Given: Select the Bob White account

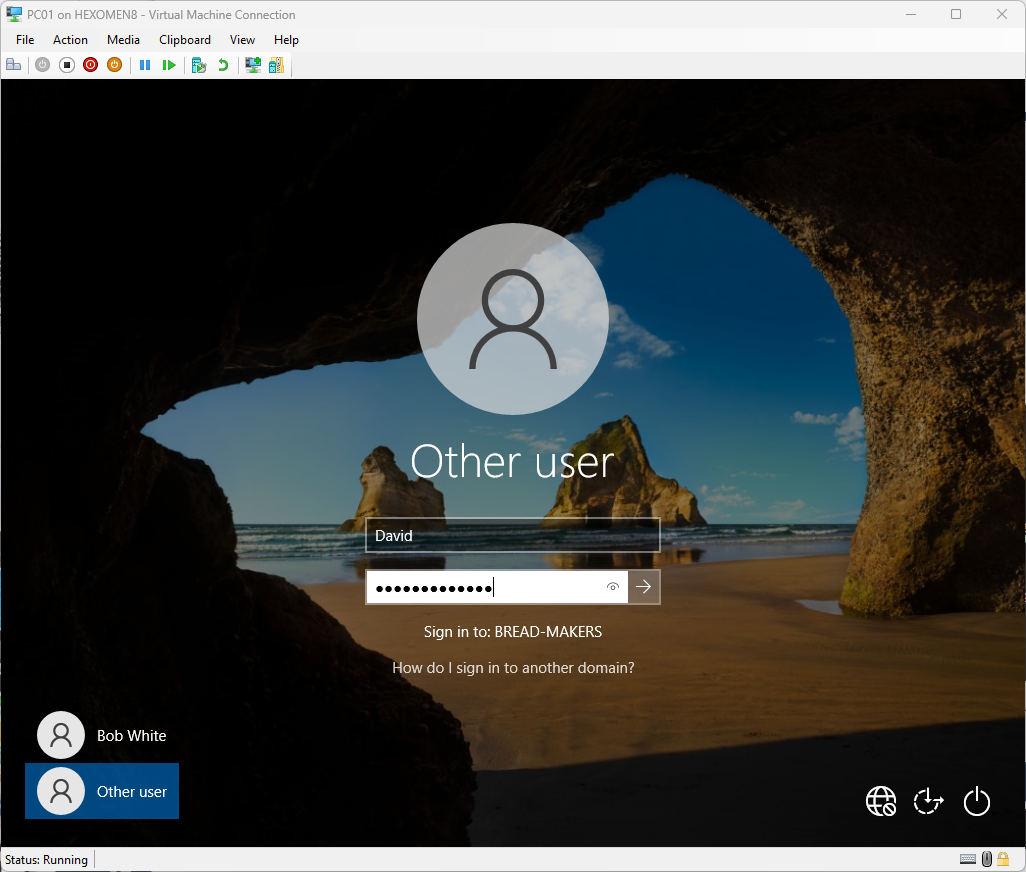Looking at the screenshot, I should tap(102, 735).
